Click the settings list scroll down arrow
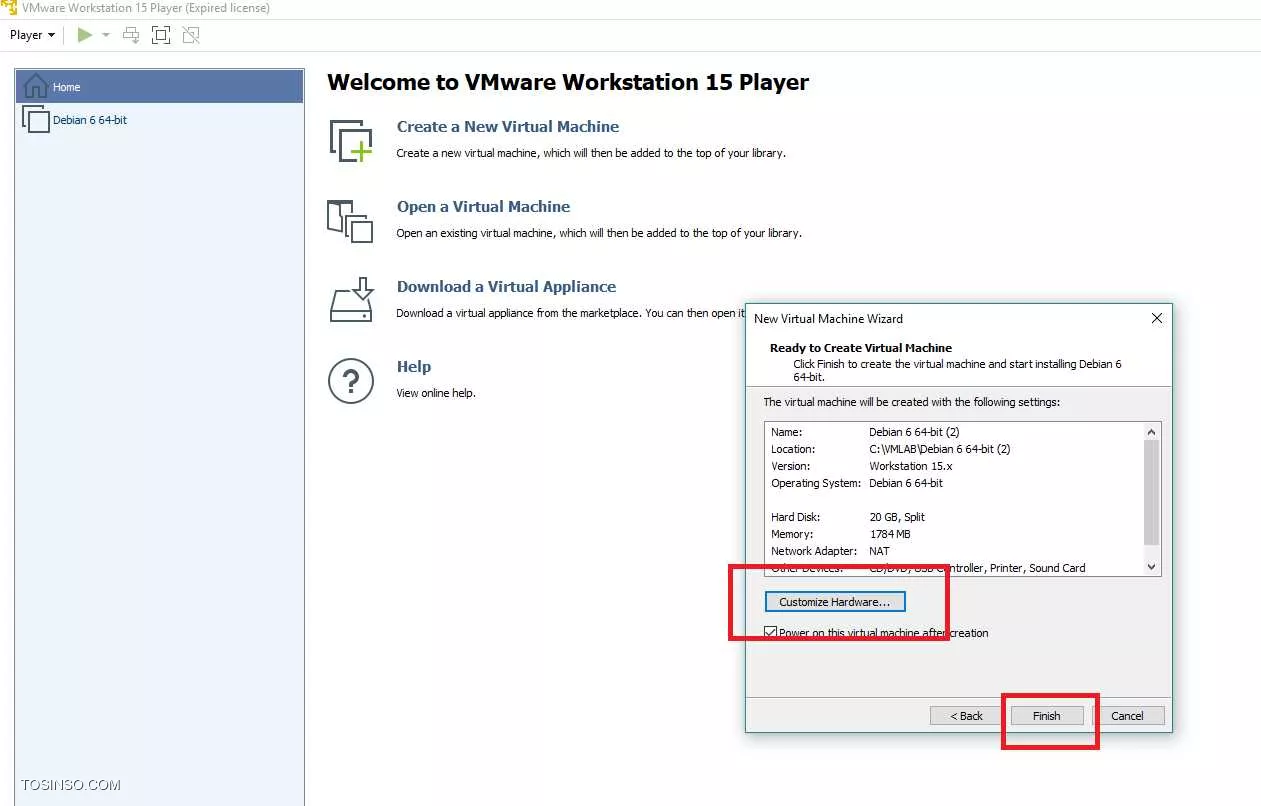 [1152, 566]
